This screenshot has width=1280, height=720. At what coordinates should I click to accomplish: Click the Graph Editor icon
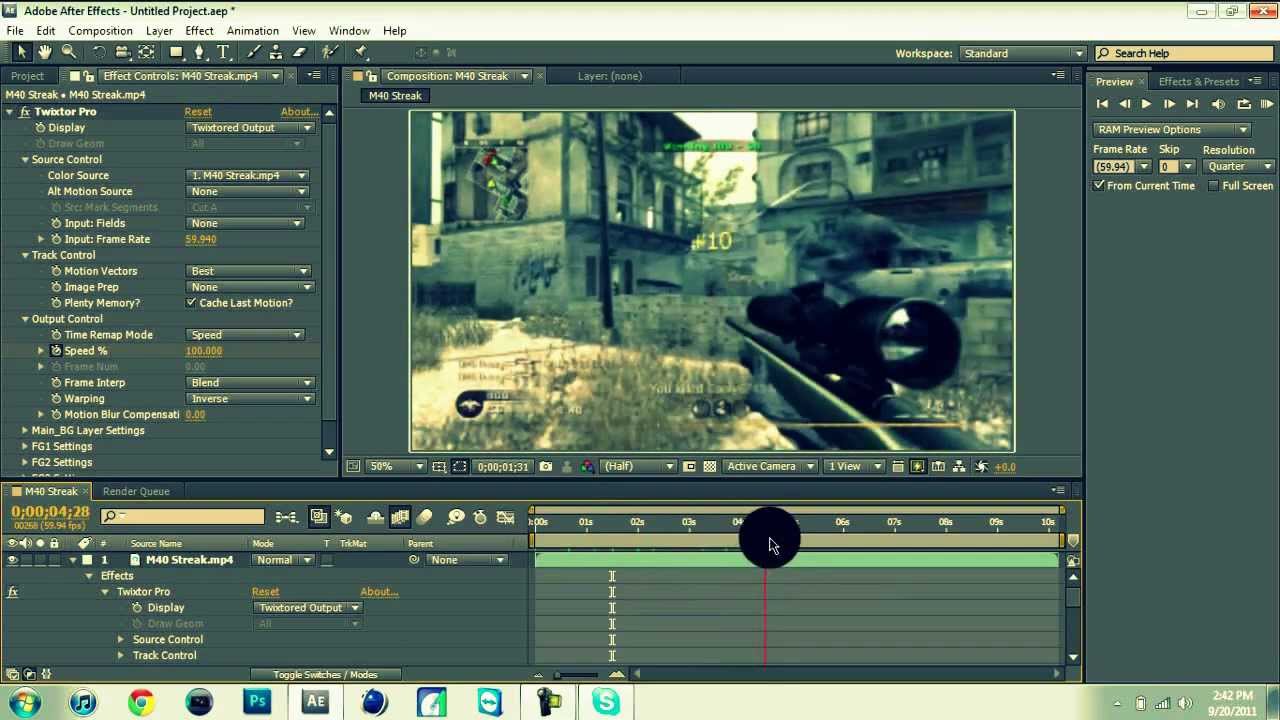(505, 517)
